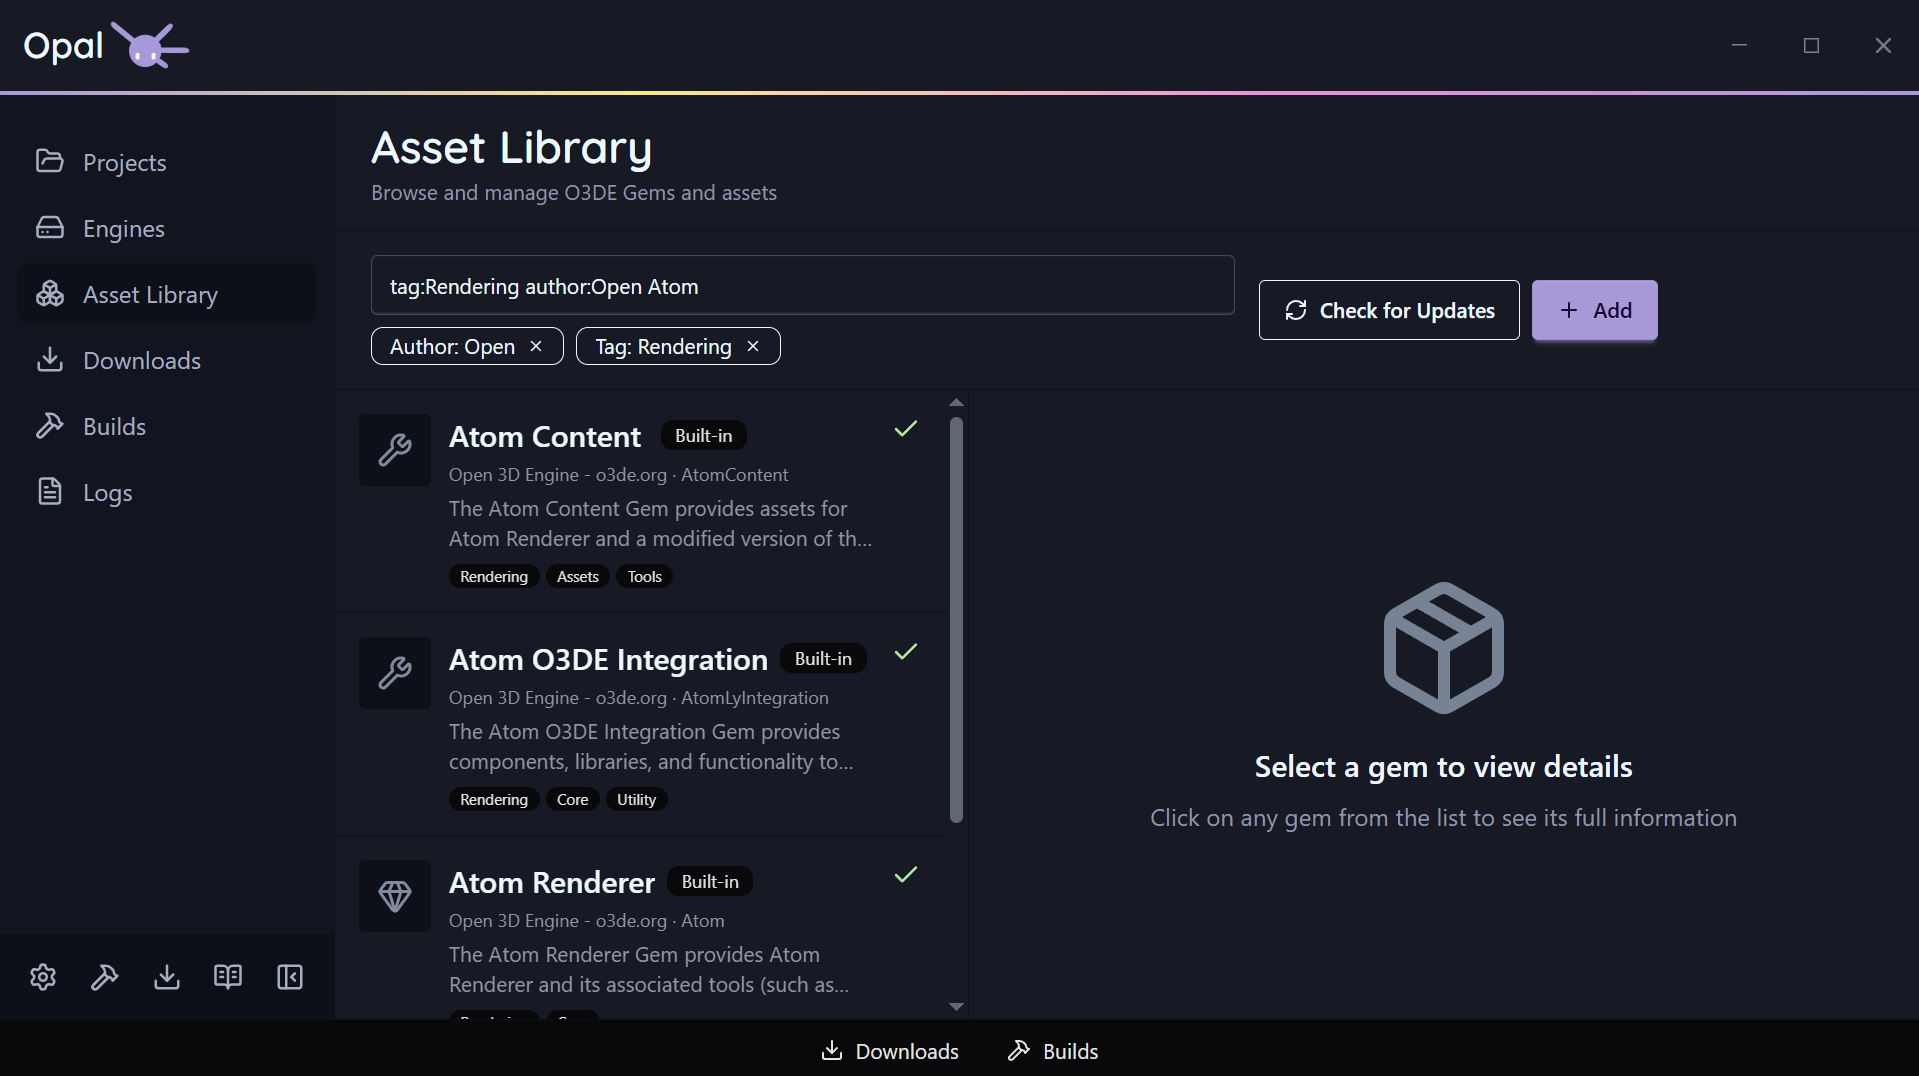This screenshot has width=1919, height=1076.
Task: Click the hammer builds icon in footer
Action: [x=105, y=977]
